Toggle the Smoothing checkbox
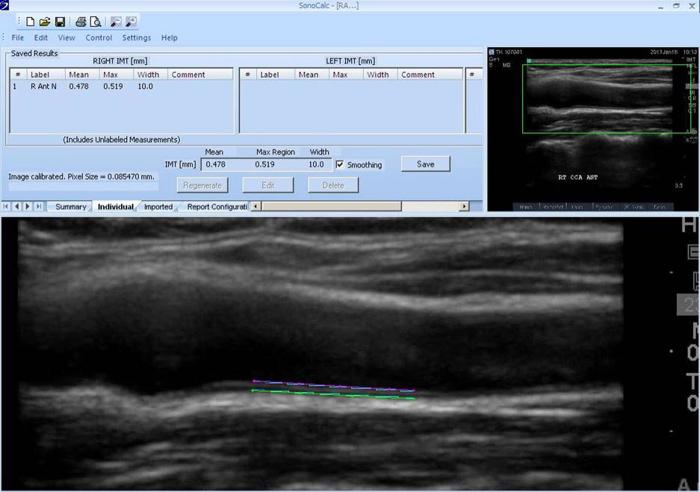 [x=341, y=164]
